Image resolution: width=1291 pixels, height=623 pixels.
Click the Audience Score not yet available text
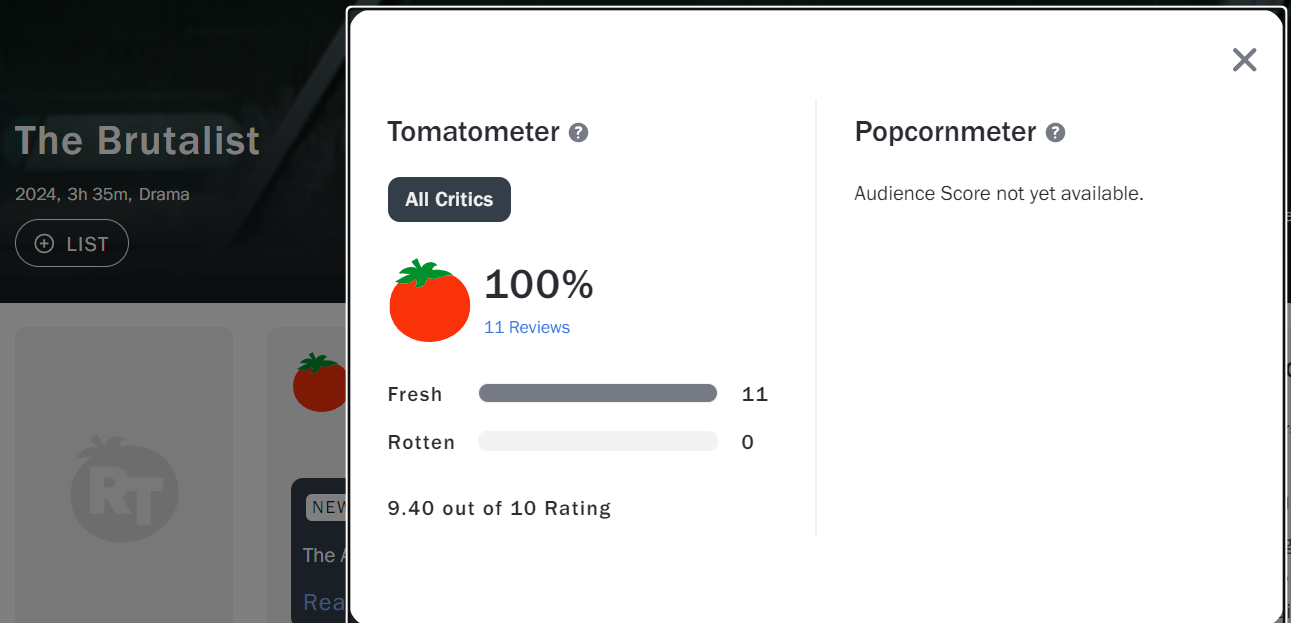[998, 193]
